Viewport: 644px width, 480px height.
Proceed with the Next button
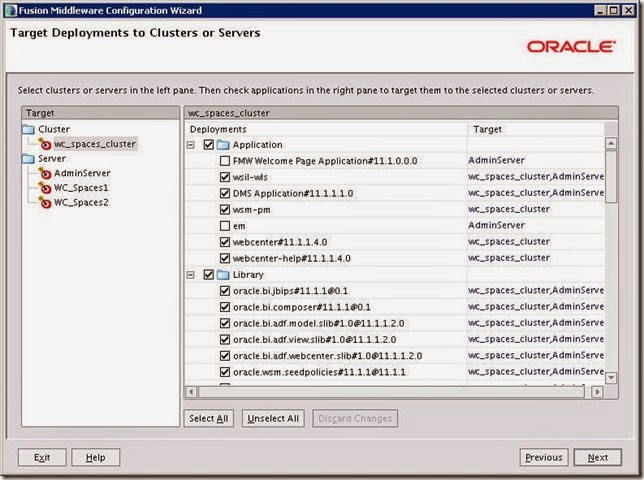point(598,457)
